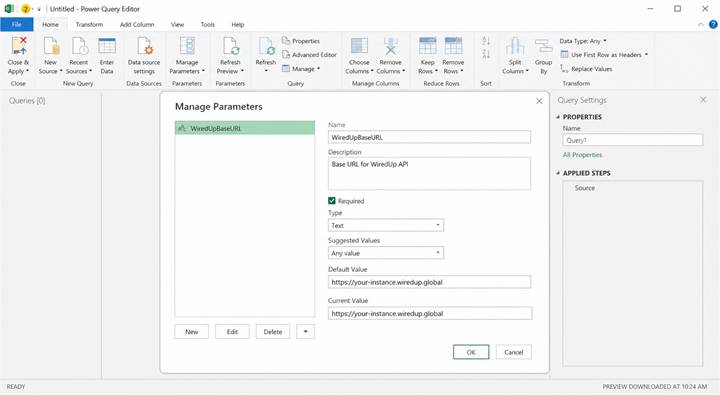Click the Close & Apply icon

[x=19, y=46]
